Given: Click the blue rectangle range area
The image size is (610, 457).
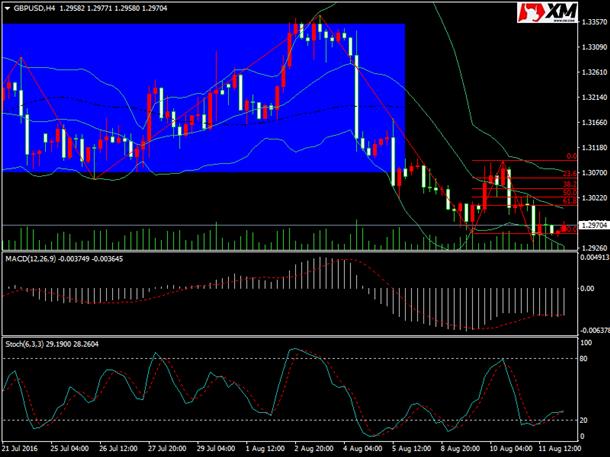Looking at the screenshot, I should tap(203, 98).
